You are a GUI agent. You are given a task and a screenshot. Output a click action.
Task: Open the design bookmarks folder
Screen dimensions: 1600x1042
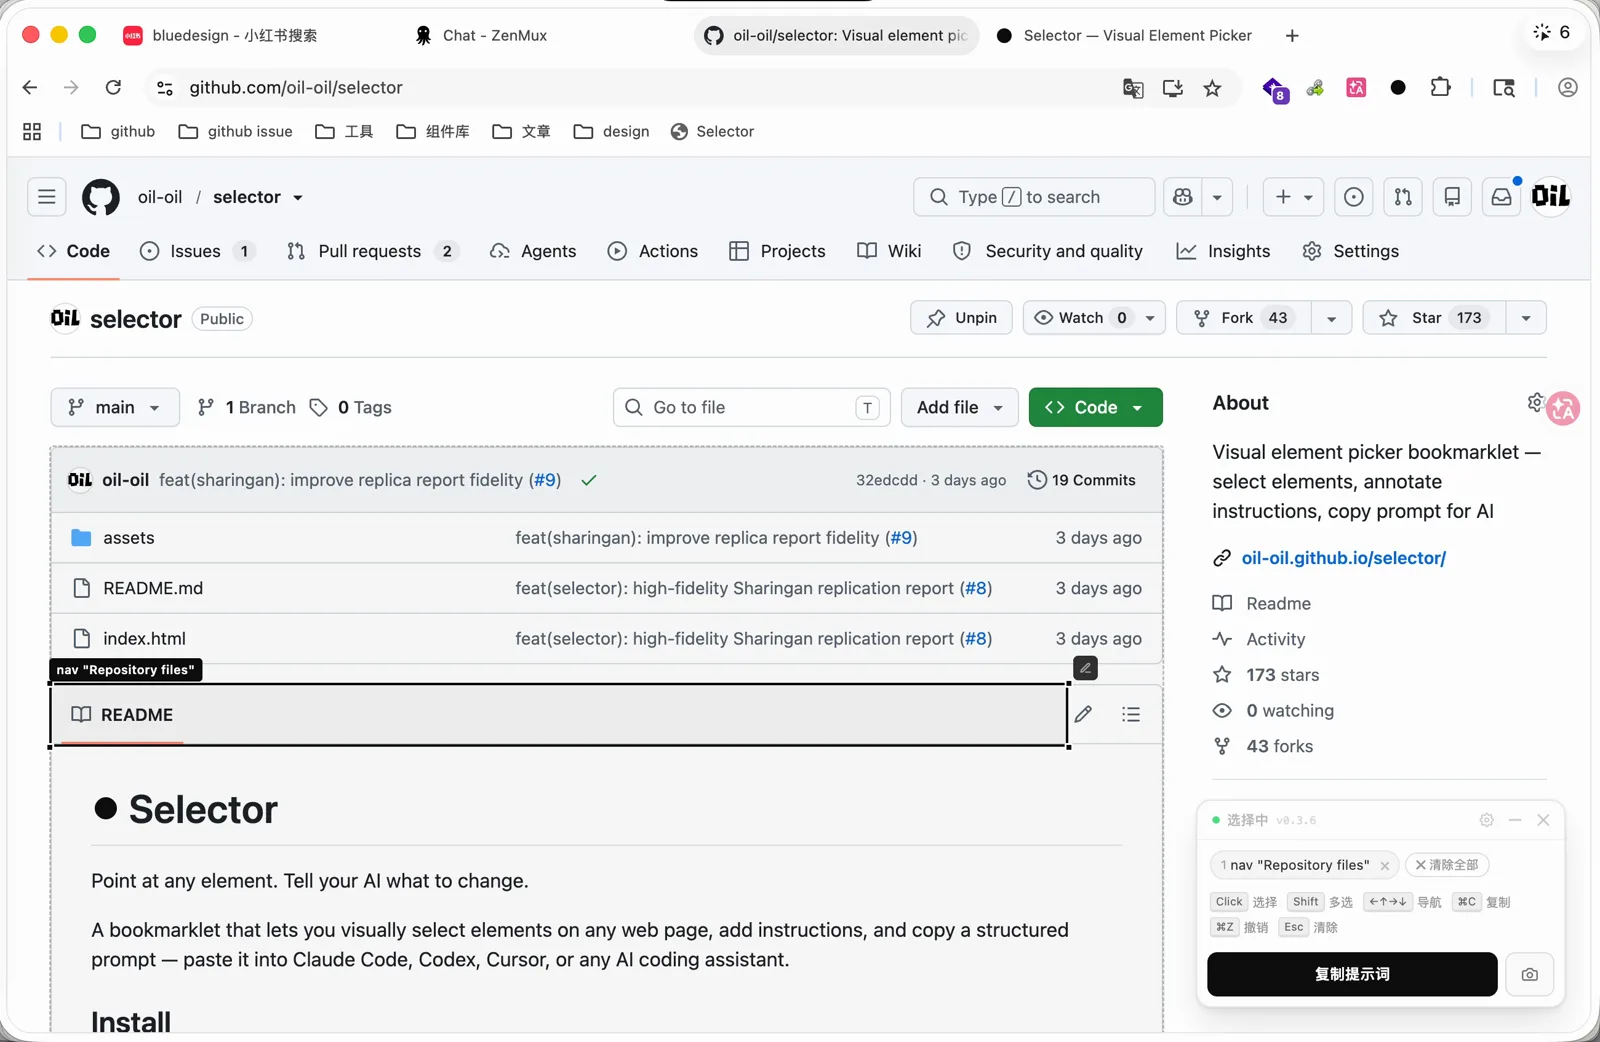coord(612,132)
